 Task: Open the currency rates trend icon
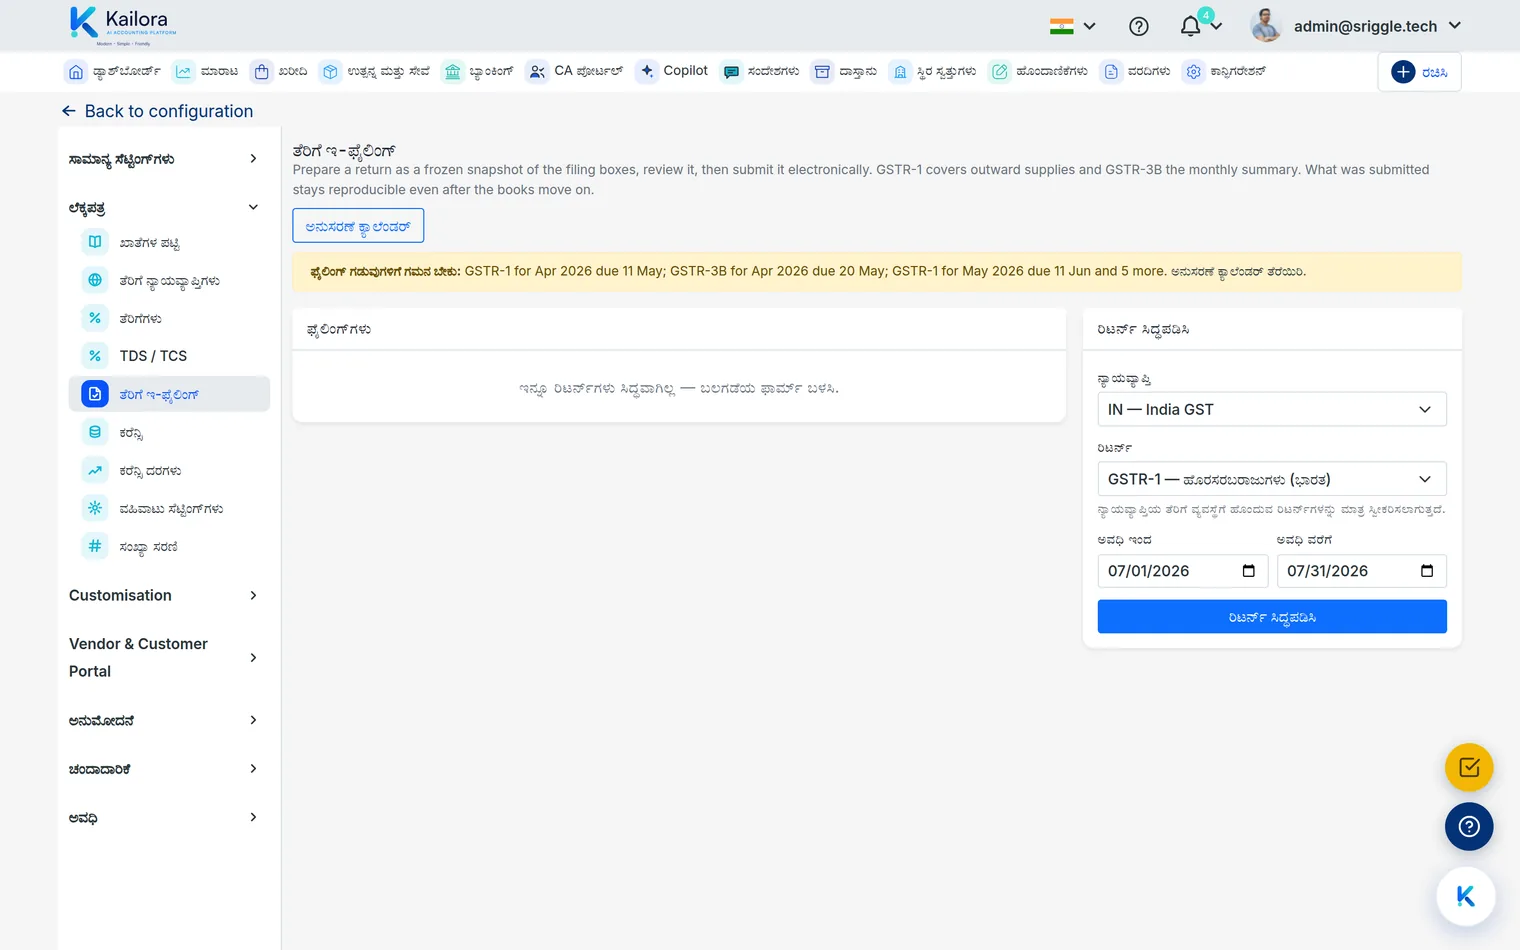point(95,470)
